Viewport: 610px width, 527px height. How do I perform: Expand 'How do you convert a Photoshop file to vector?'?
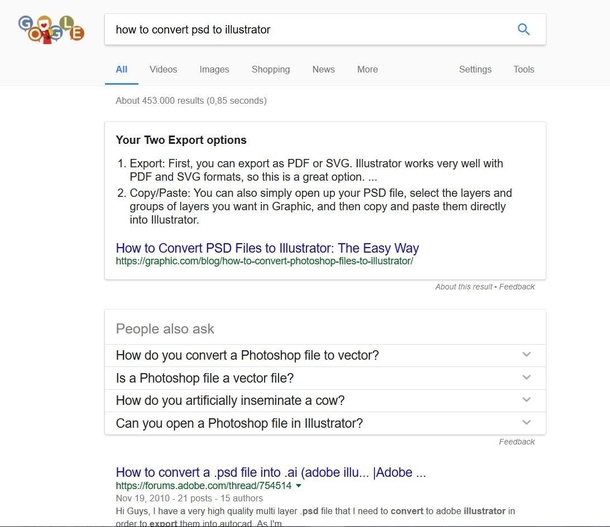[325, 355]
